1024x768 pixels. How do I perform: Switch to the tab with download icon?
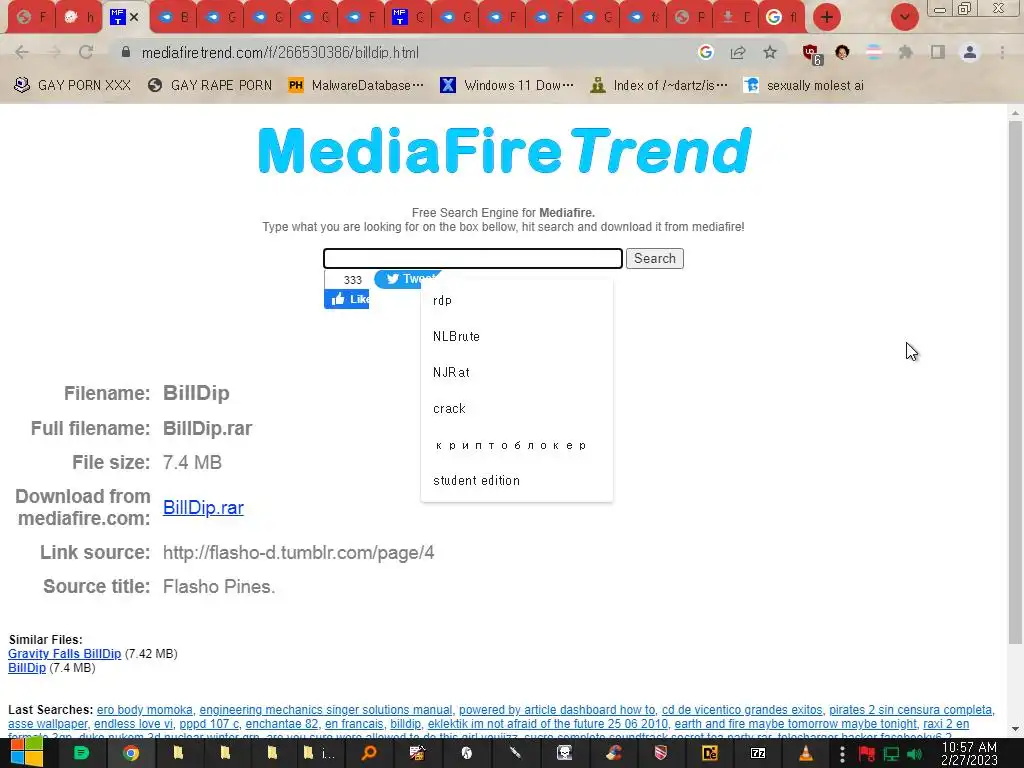point(736,18)
